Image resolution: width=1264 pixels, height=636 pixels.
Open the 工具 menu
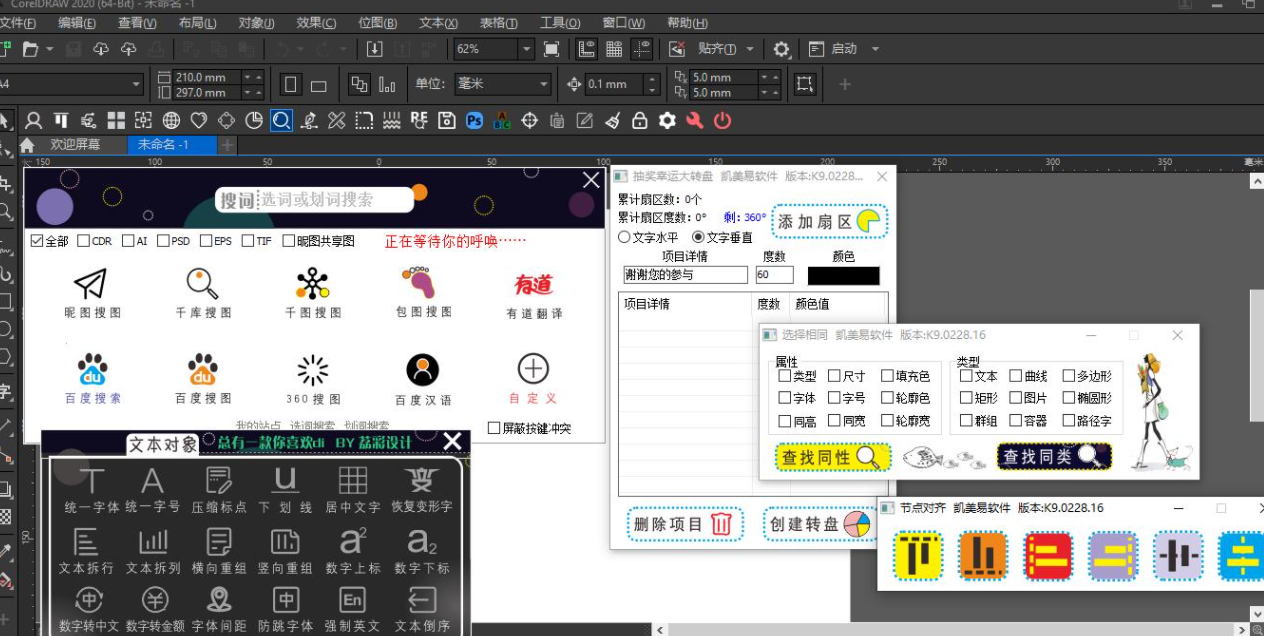(560, 23)
